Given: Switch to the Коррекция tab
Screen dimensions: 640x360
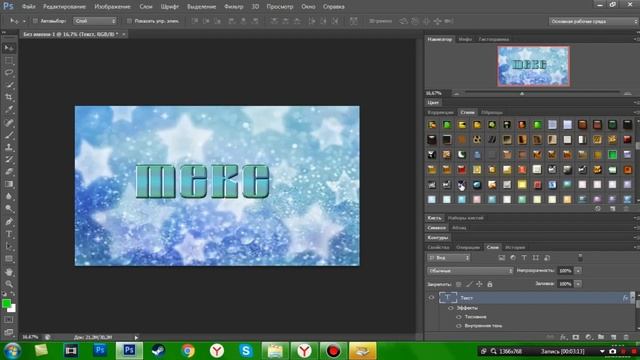Looking at the screenshot, I should pos(440,112).
